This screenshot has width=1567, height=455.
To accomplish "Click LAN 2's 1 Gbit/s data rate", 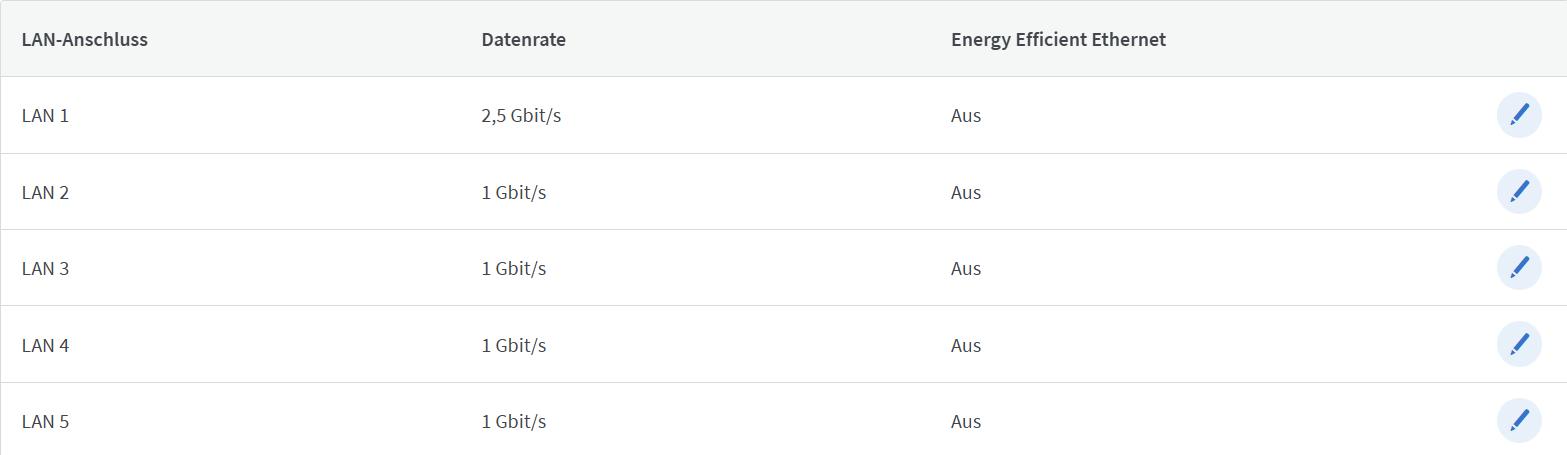I will (x=513, y=192).
